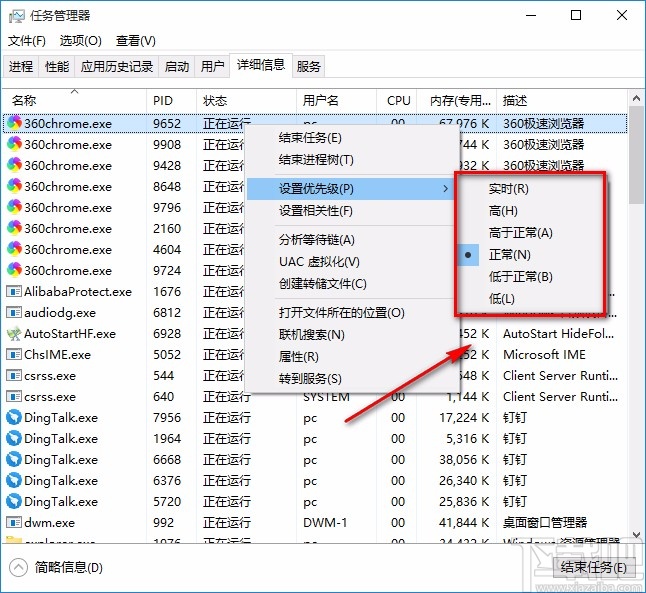The width and height of the screenshot is (646, 593).
Task: Sort by the 内存(专用... column header
Action: [456, 100]
